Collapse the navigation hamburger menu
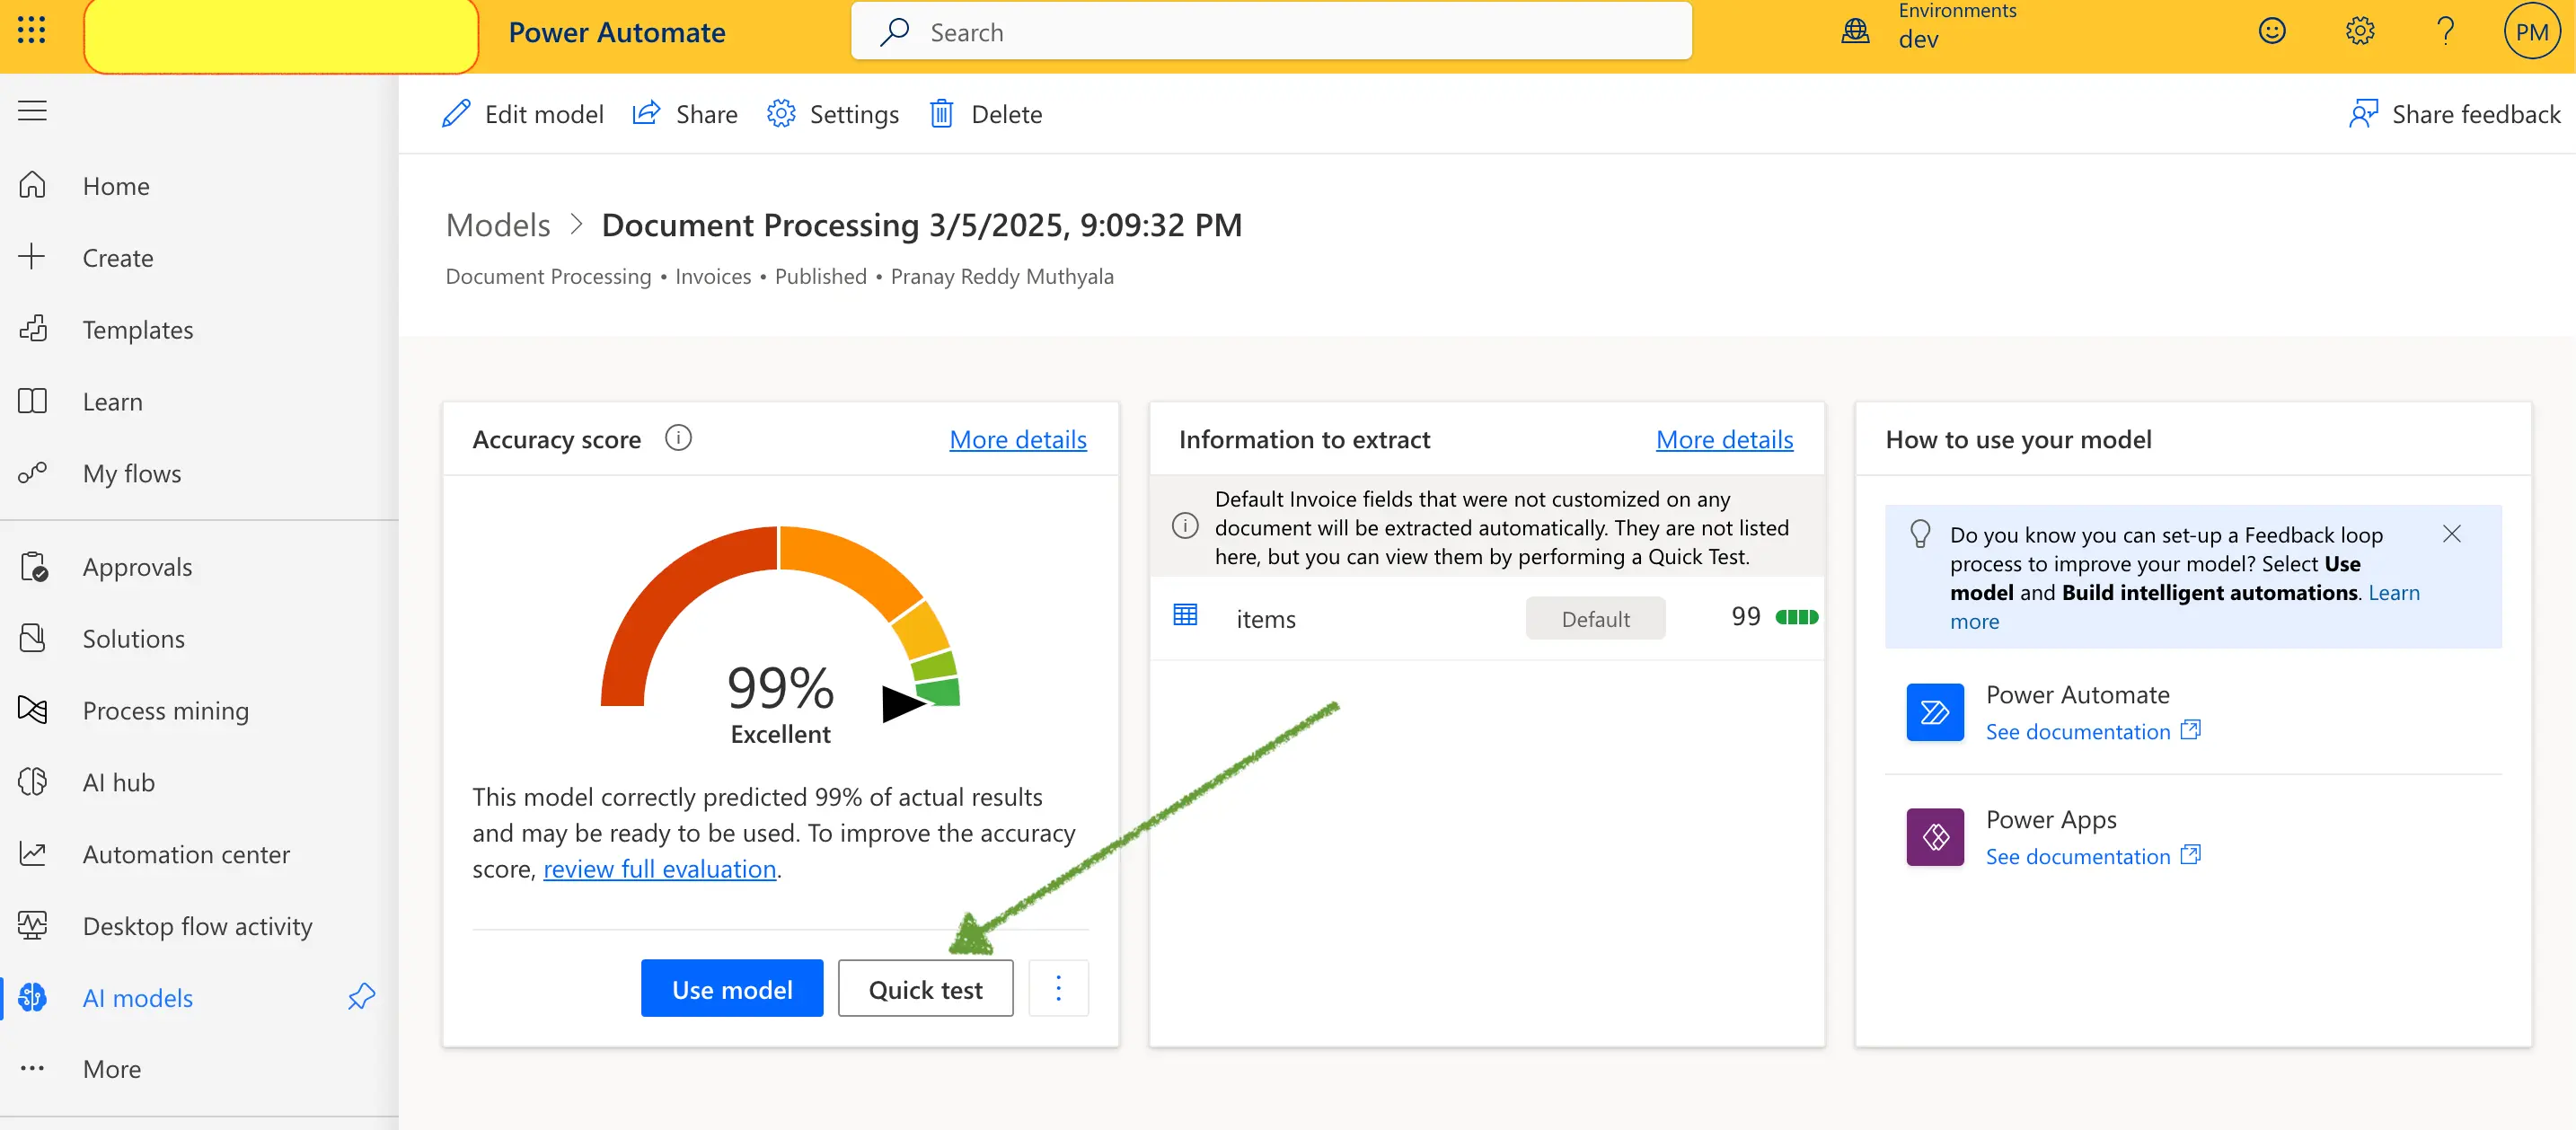Image resolution: width=2576 pixels, height=1130 pixels. click(32, 111)
